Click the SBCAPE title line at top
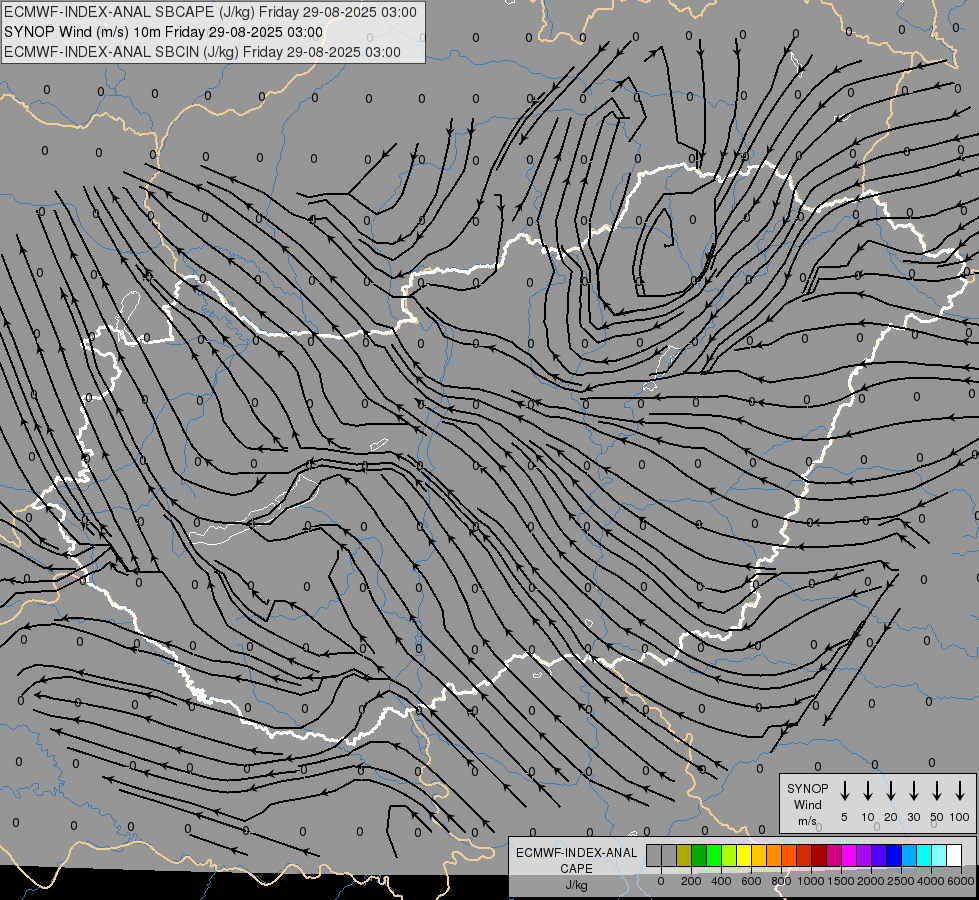 pos(210,12)
